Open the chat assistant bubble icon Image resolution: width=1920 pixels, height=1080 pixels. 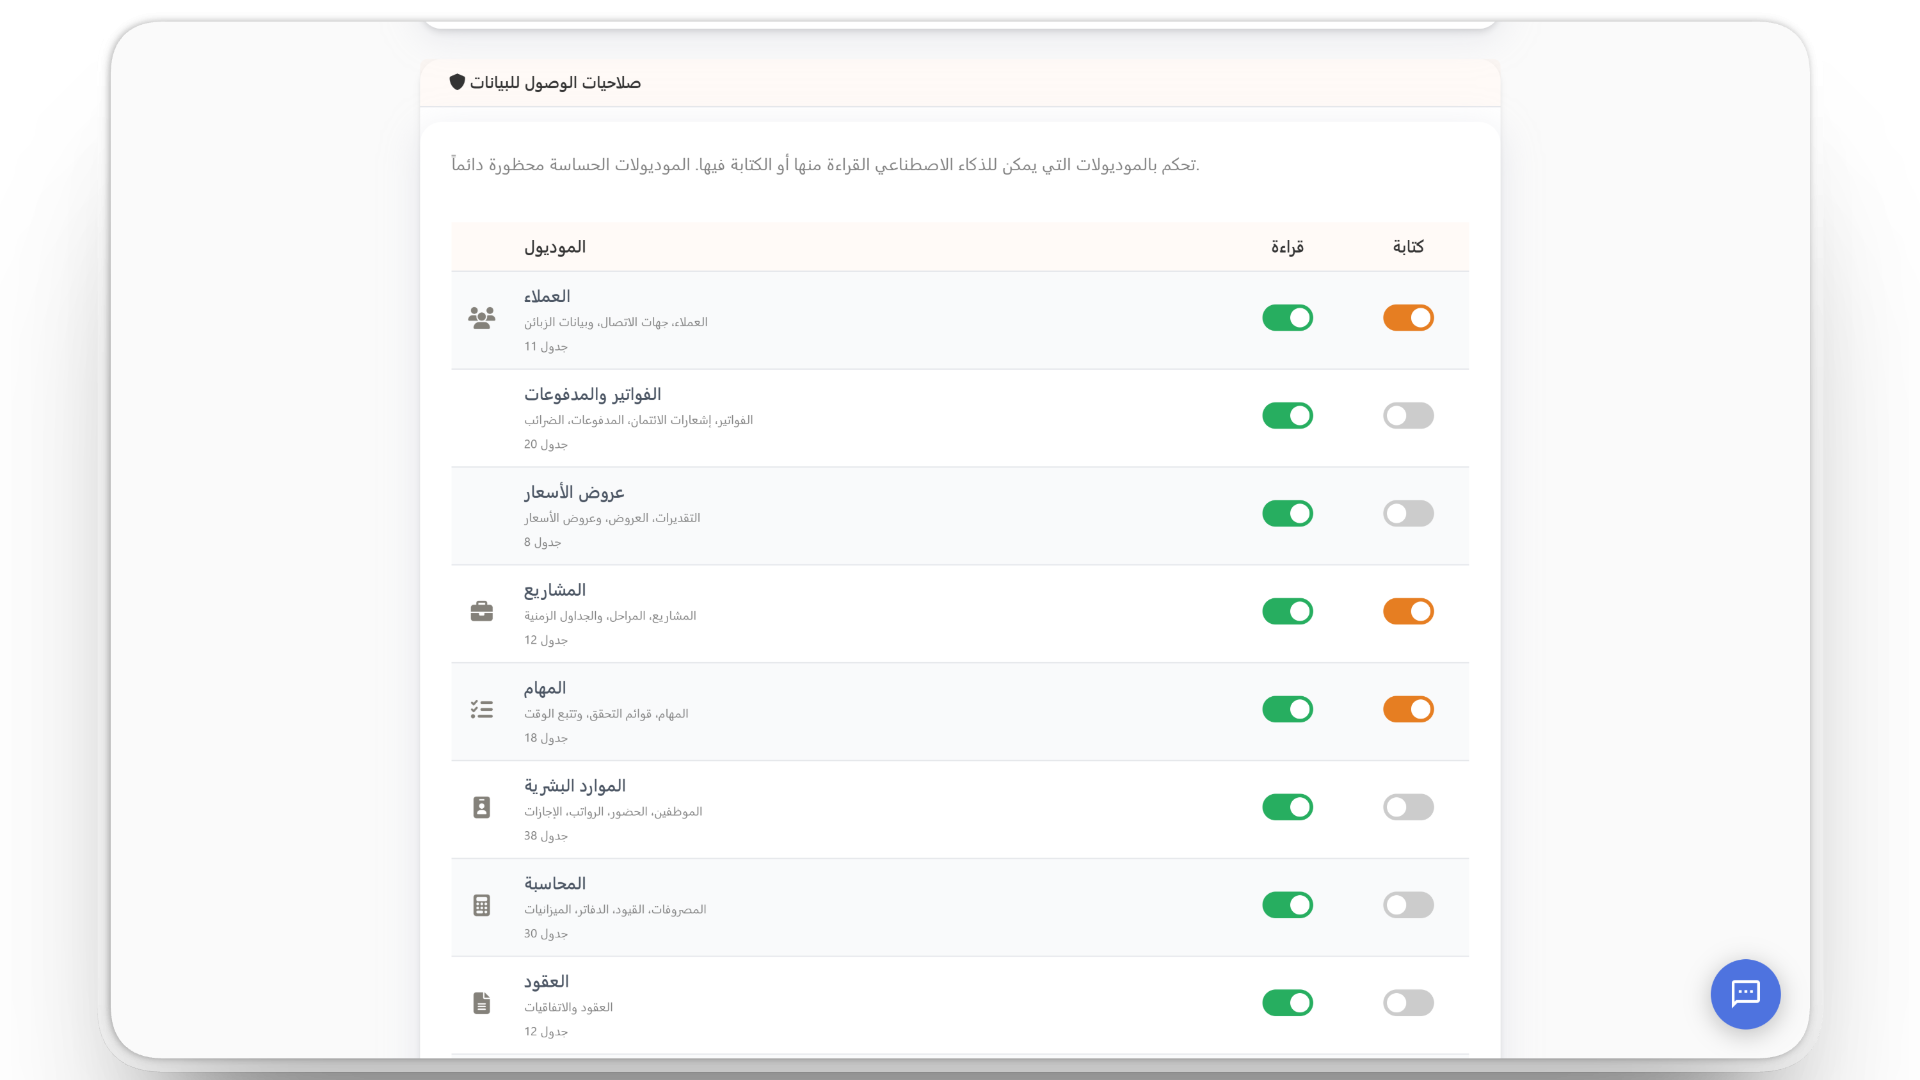[1746, 994]
